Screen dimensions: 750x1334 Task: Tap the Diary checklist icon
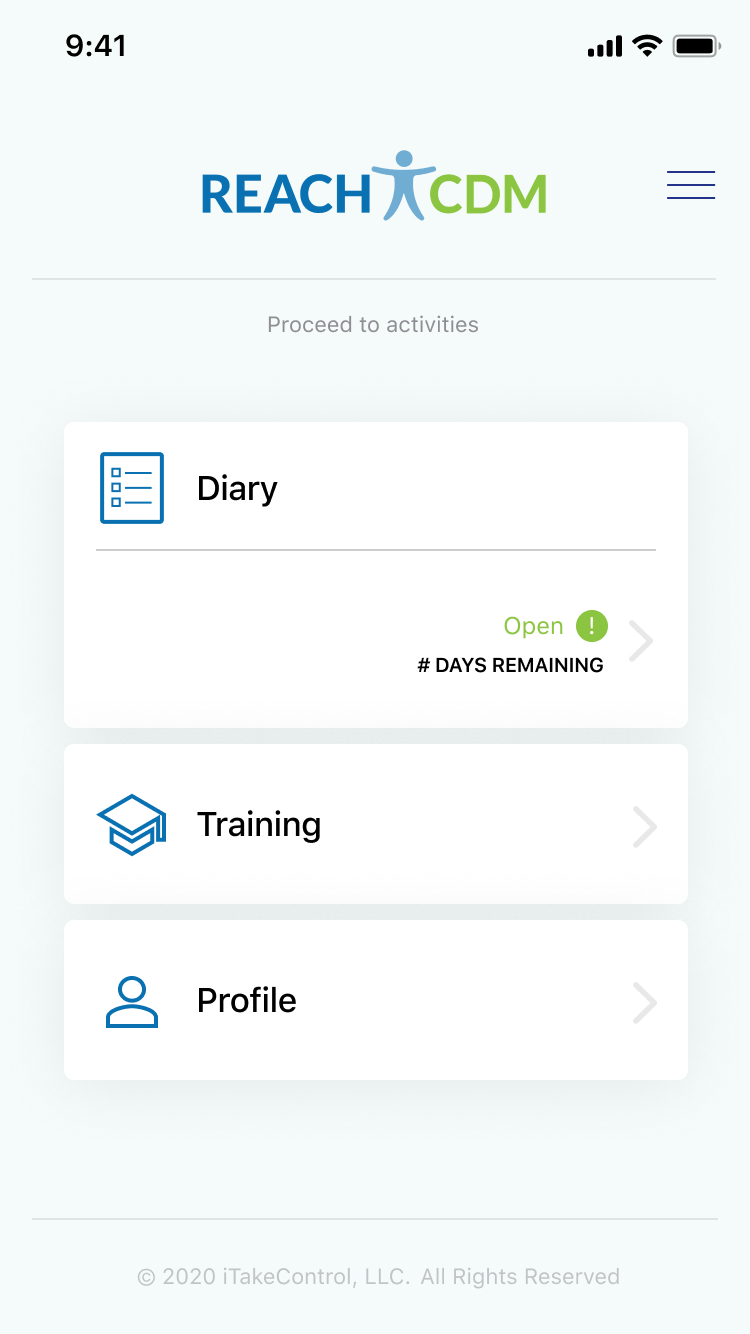tap(132, 488)
